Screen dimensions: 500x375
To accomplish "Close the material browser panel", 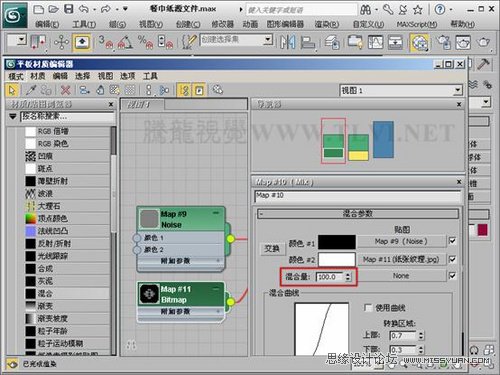I will (111, 105).
